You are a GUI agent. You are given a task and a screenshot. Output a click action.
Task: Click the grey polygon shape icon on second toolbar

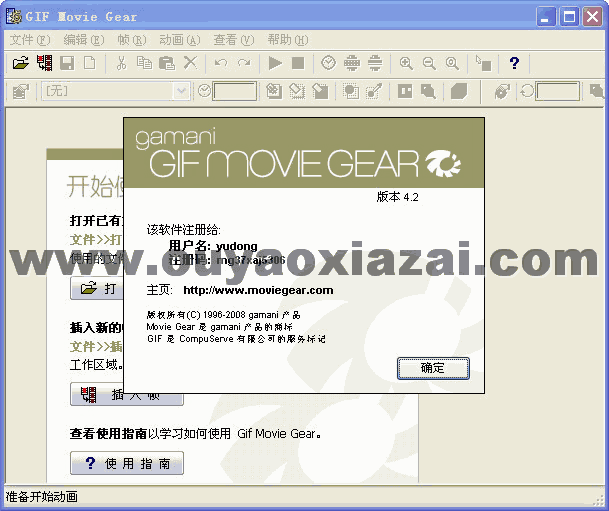click(459, 92)
